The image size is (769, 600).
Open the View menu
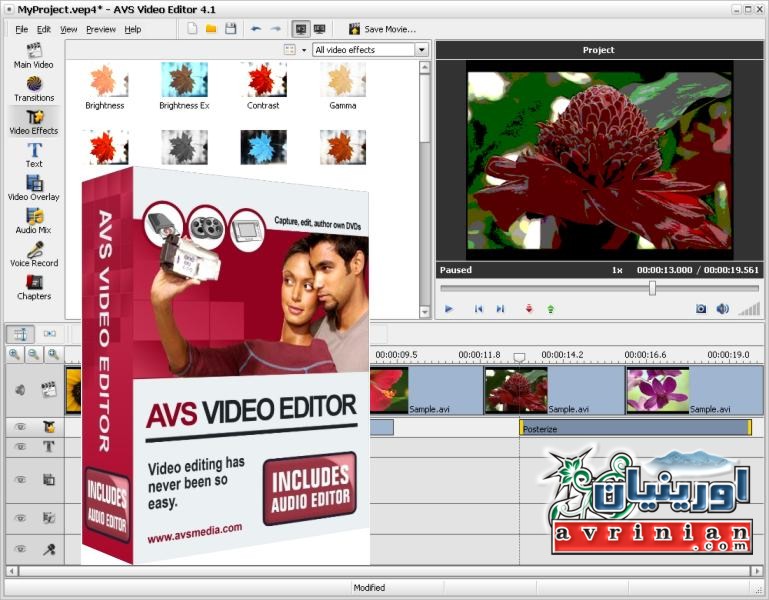(69, 29)
